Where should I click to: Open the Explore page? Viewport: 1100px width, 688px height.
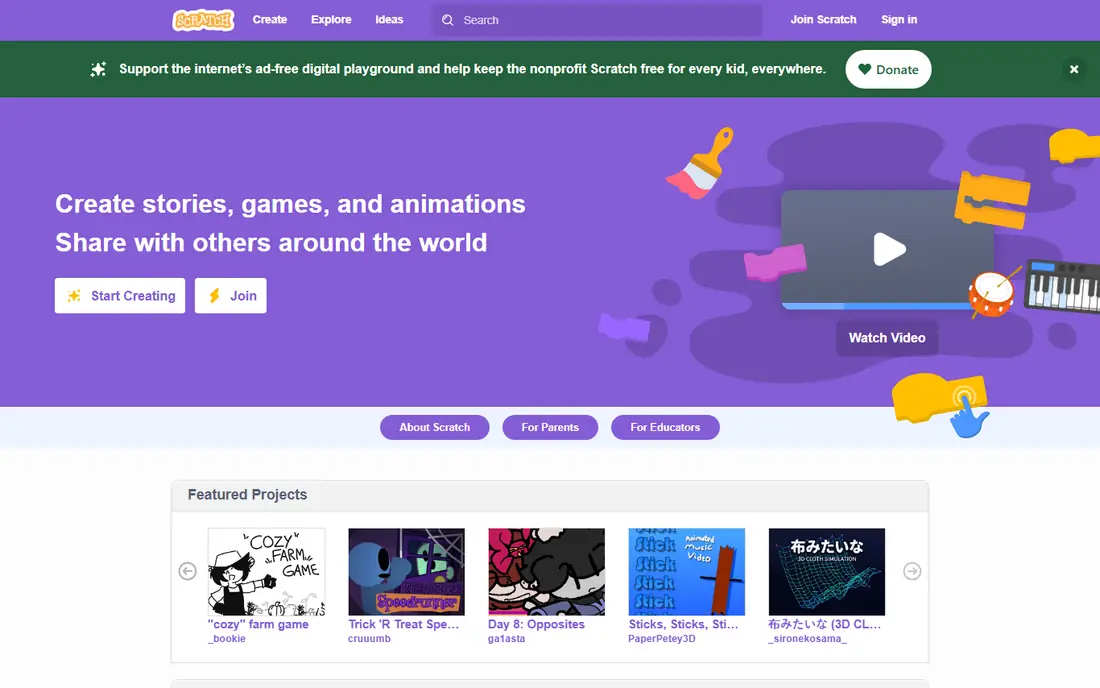(x=331, y=20)
